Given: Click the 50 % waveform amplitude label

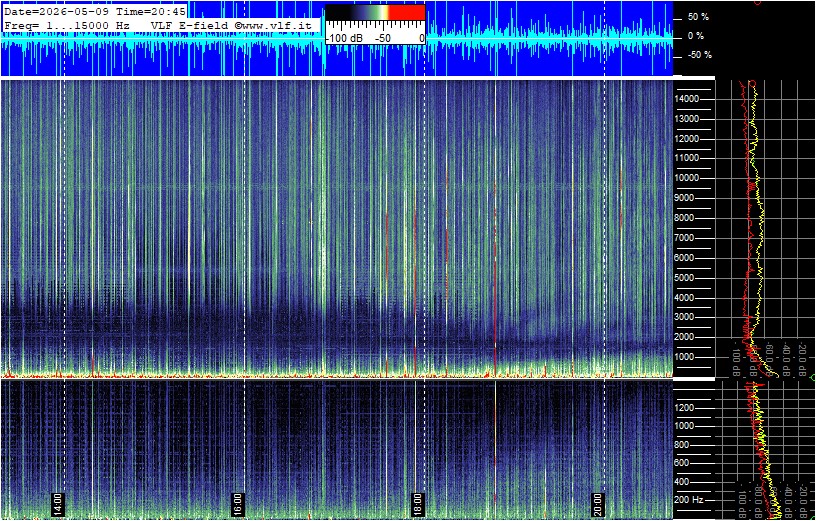Looking at the screenshot, I should click(698, 17).
